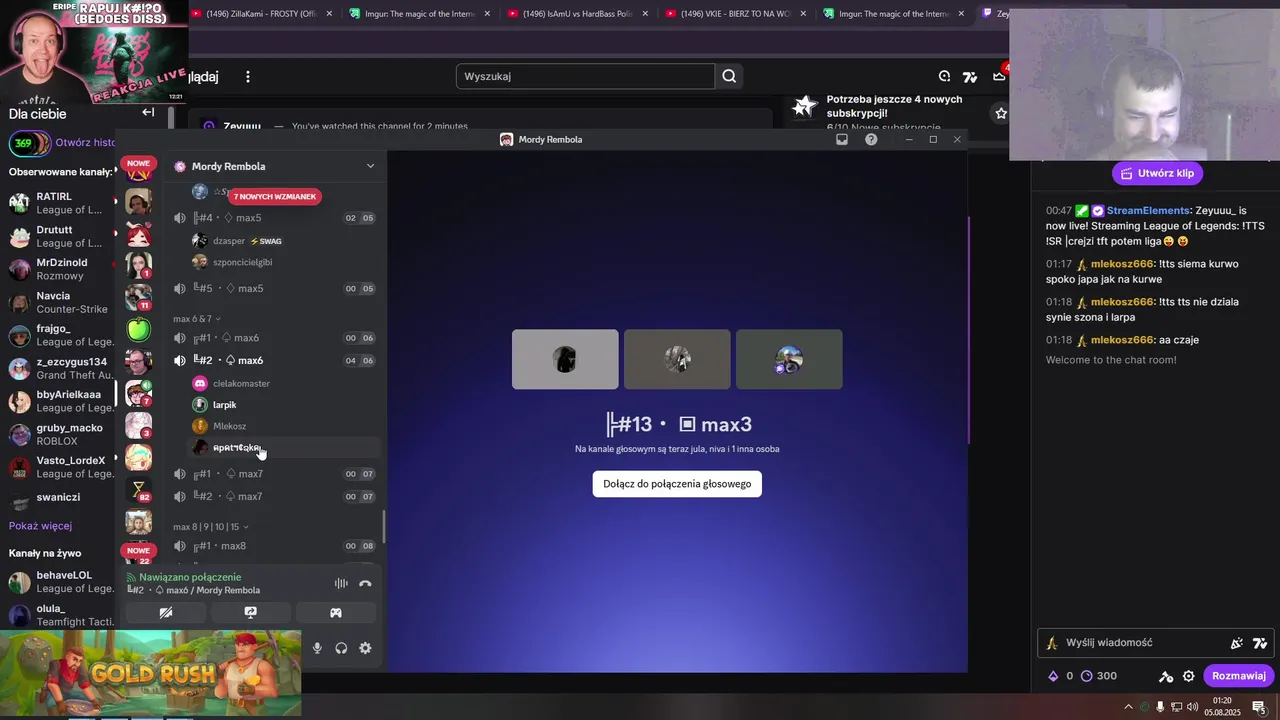This screenshot has width=1280, height=720.
Task: Show hidden system tray icons chevron
Action: pyautogui.click(x=1129, y=707)
